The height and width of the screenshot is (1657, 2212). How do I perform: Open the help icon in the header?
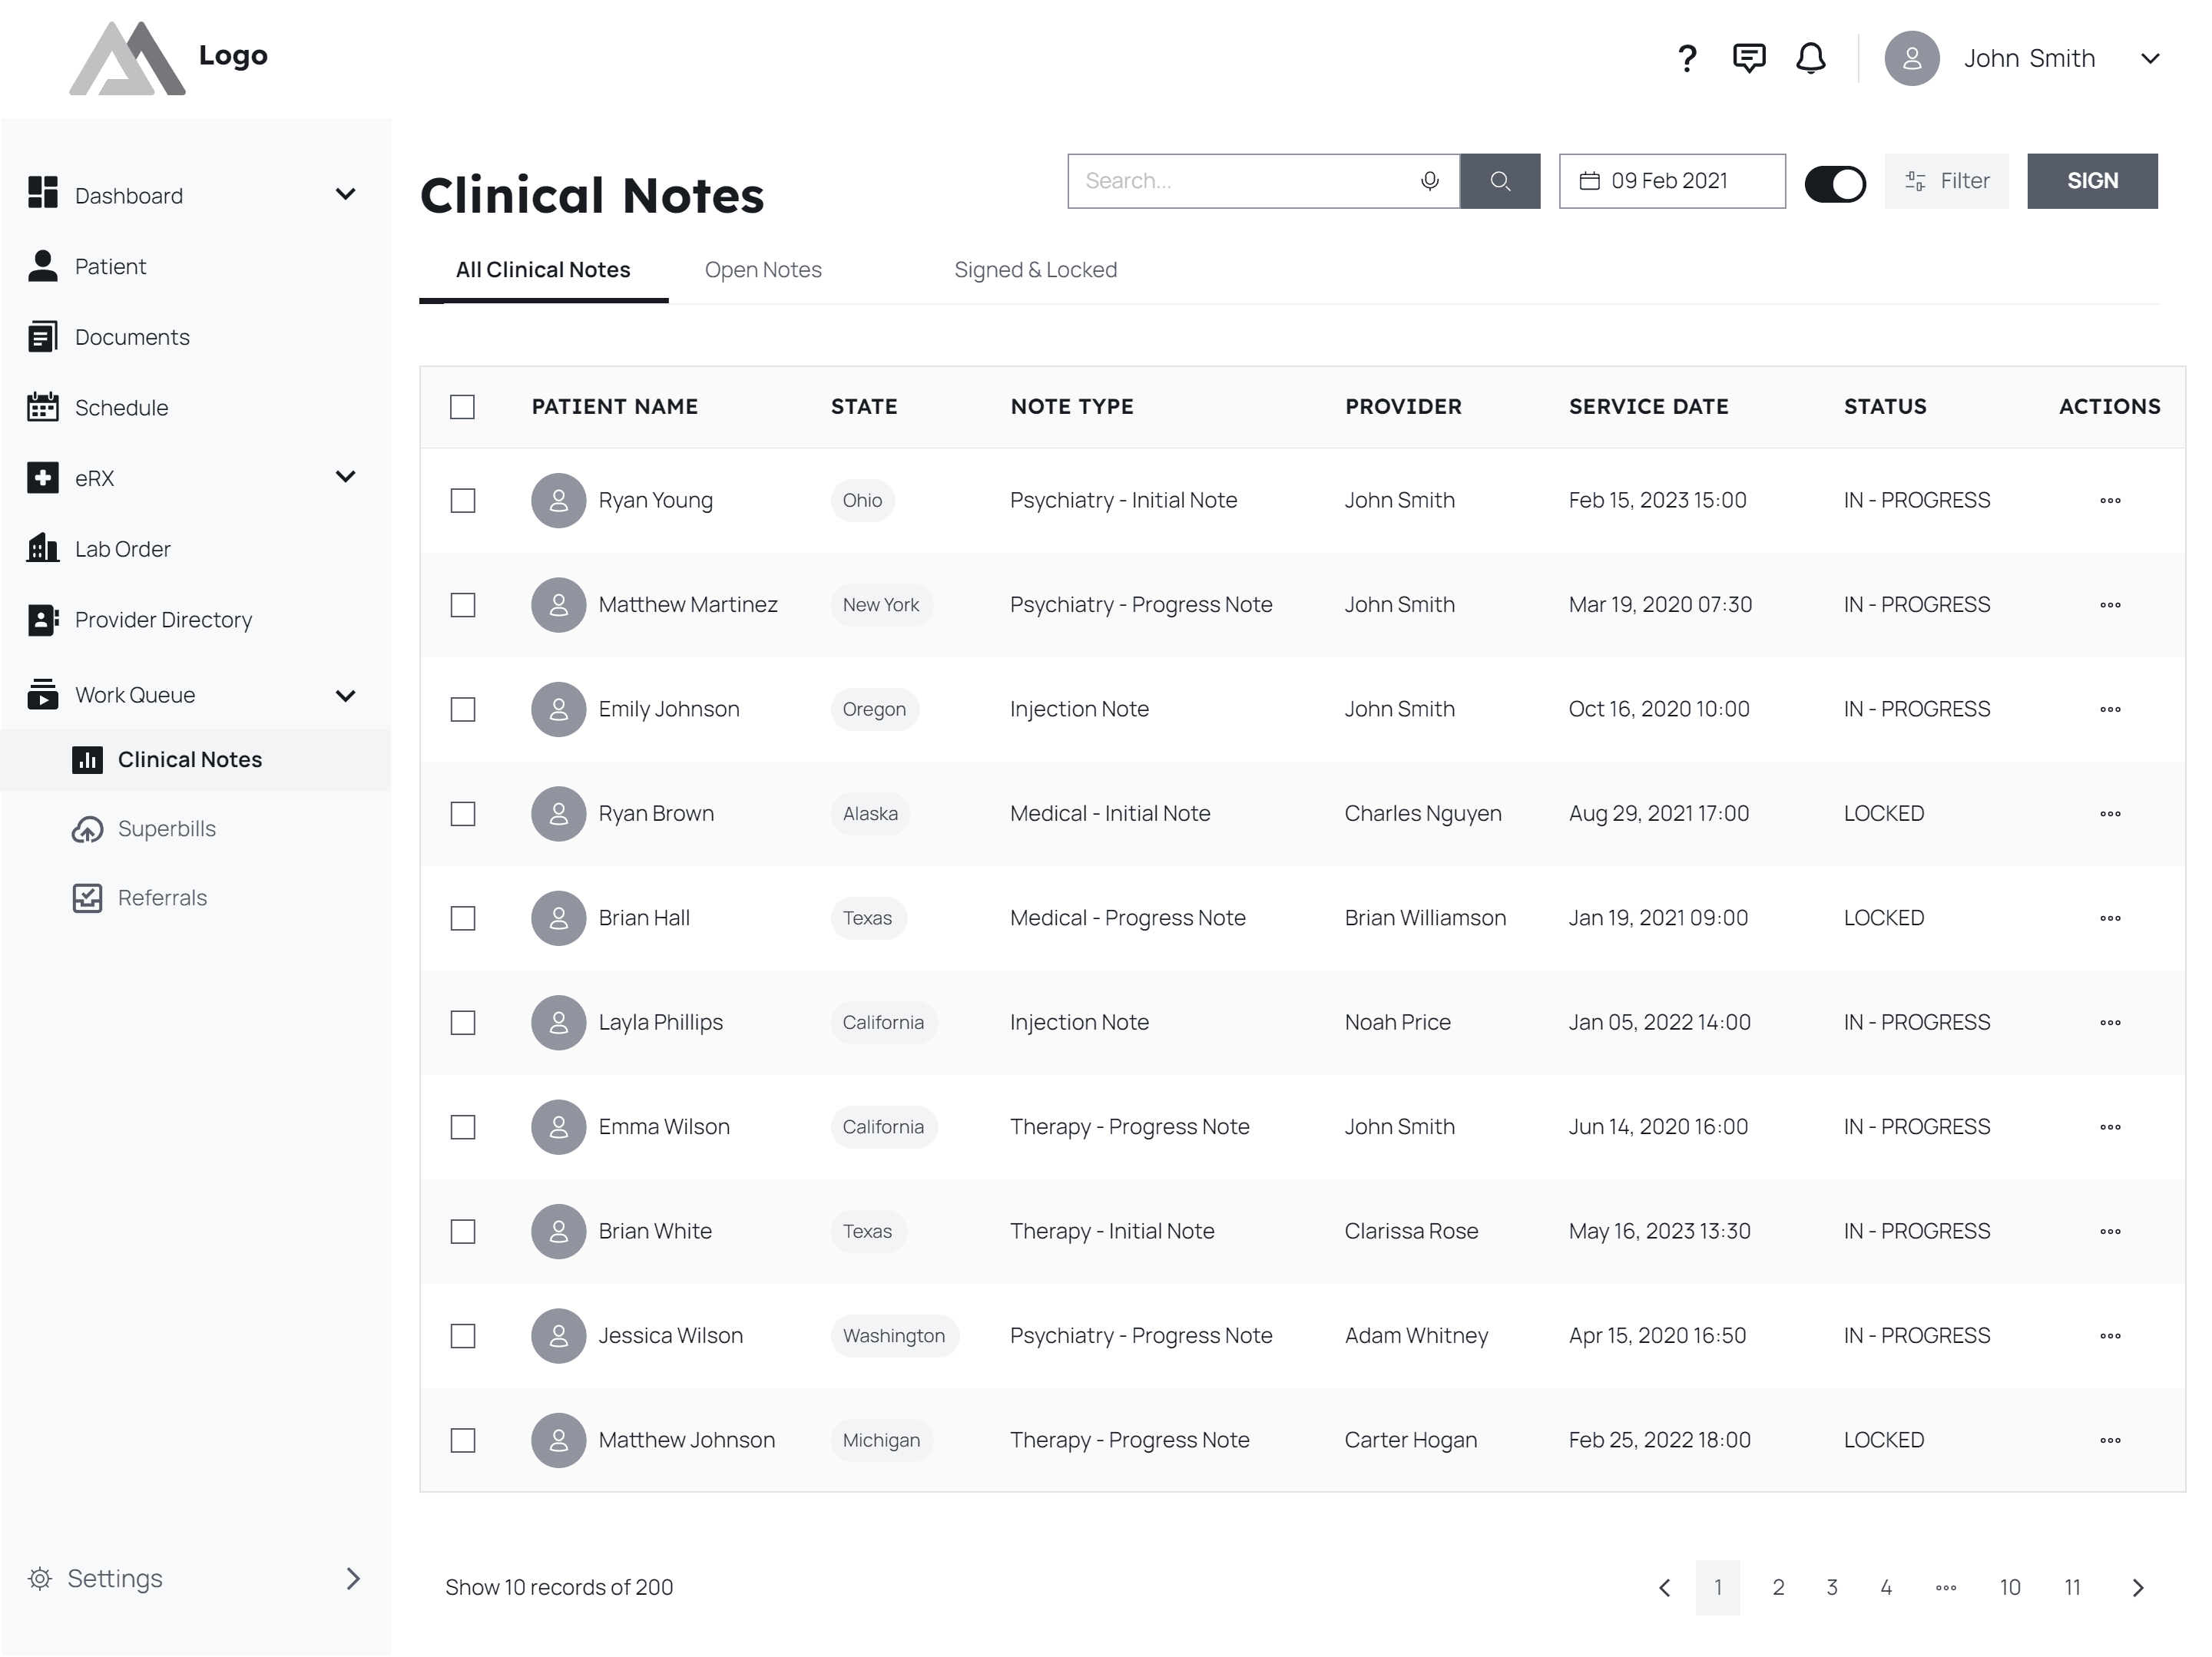[x=1687, y=58]
